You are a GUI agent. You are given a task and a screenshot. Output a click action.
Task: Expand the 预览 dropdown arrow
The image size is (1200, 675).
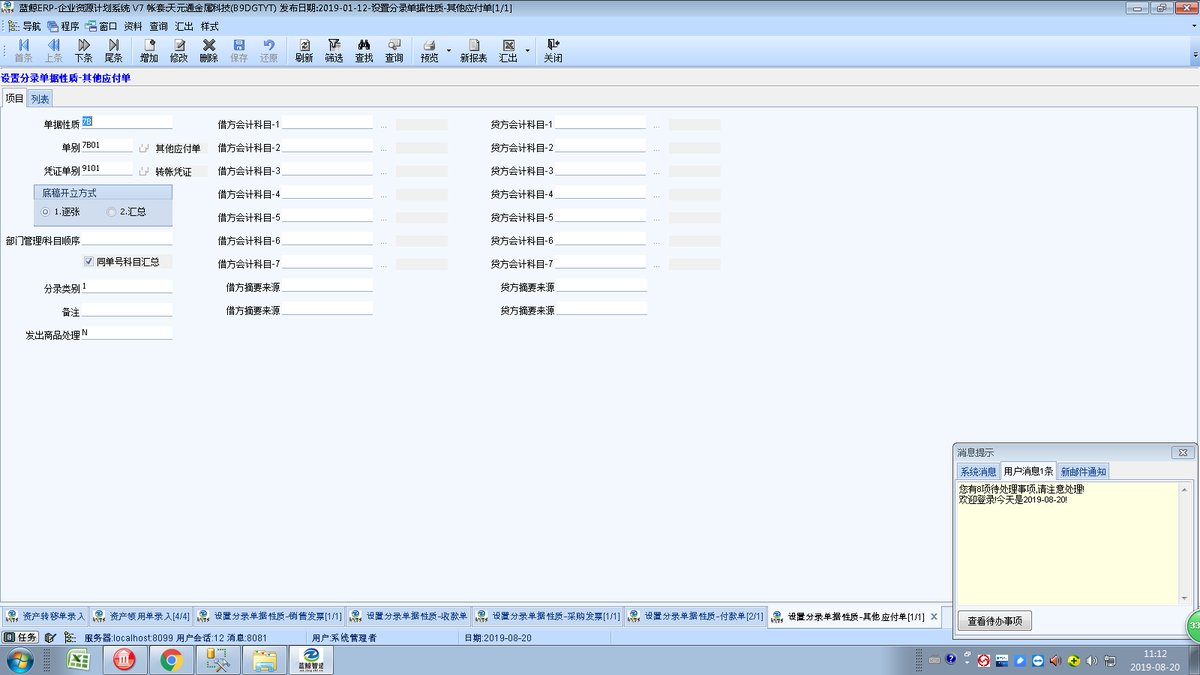[x=448, y=51]
